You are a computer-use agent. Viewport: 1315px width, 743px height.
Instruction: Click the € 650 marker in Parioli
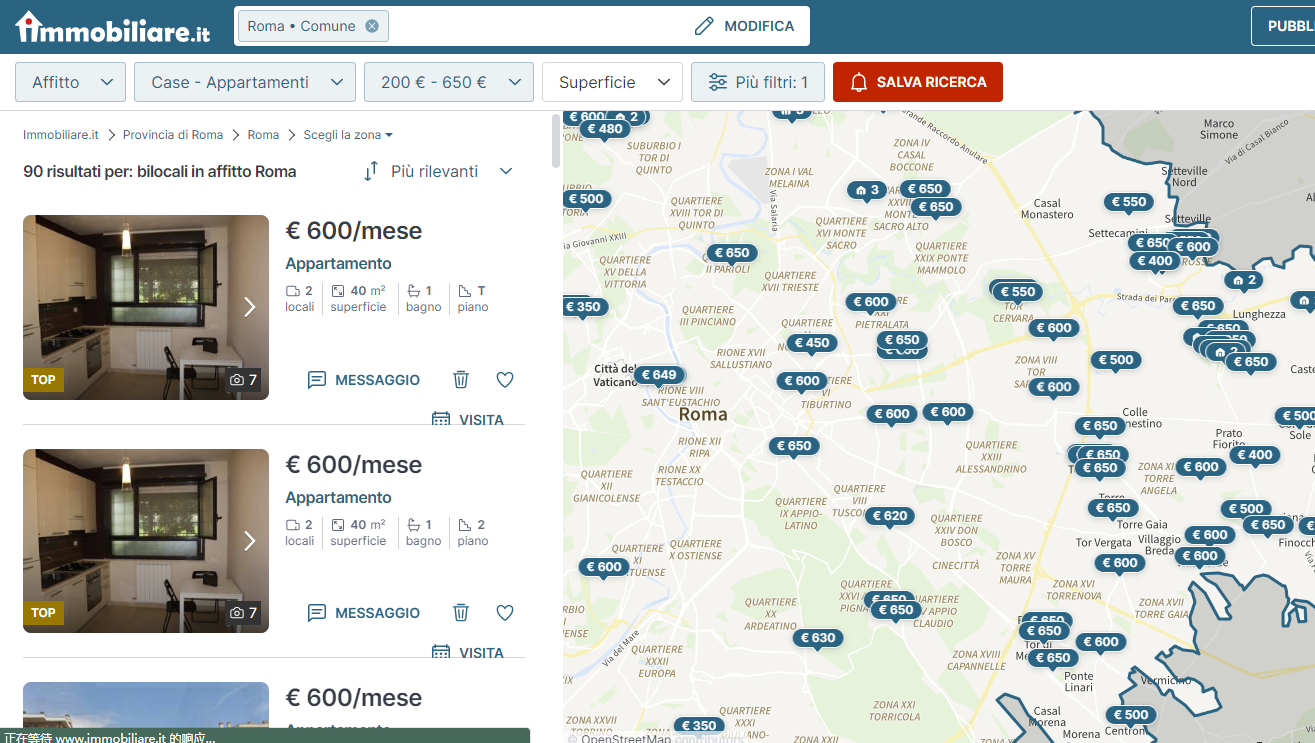(732, 253)
